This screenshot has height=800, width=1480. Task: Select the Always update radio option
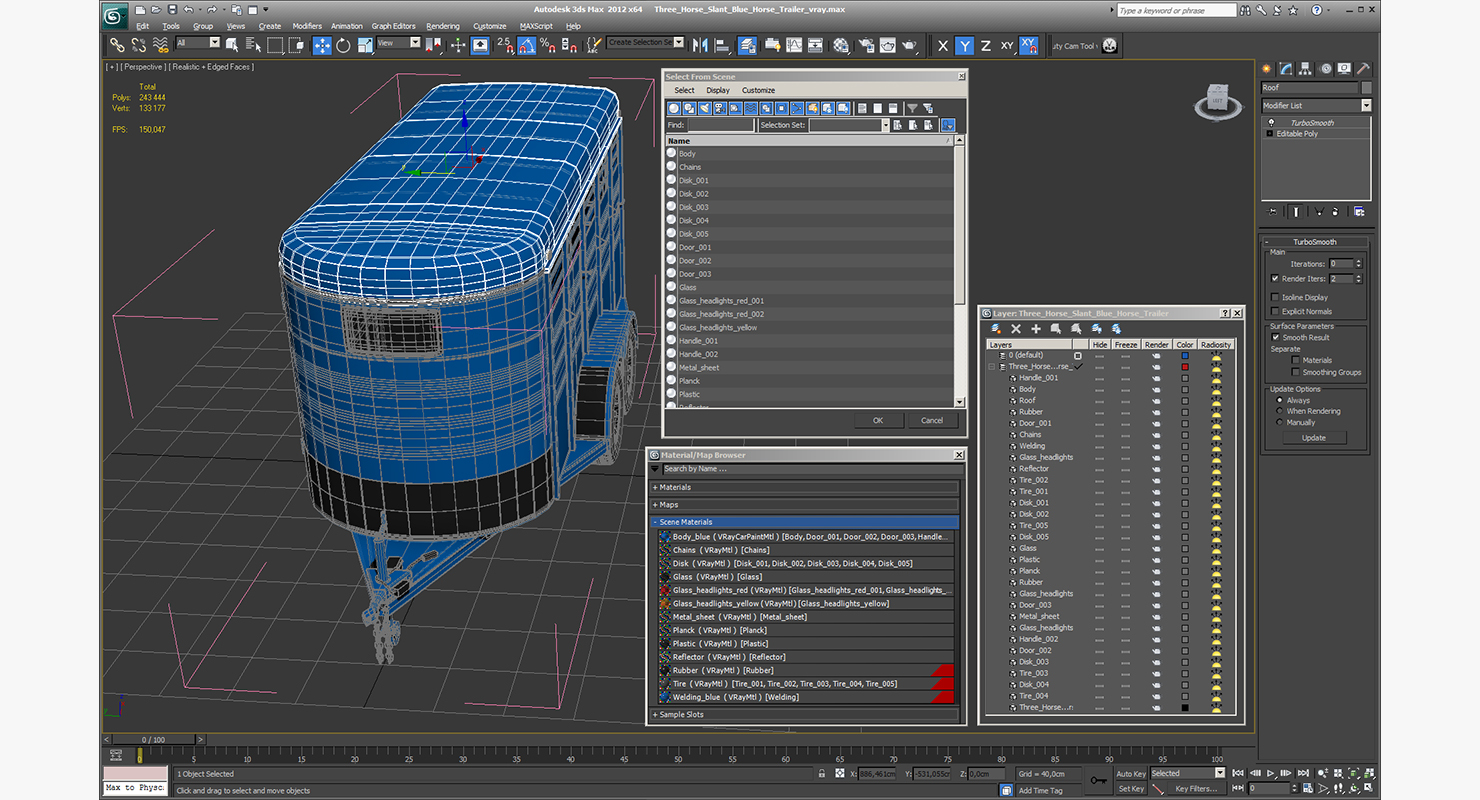(1280, 400)
